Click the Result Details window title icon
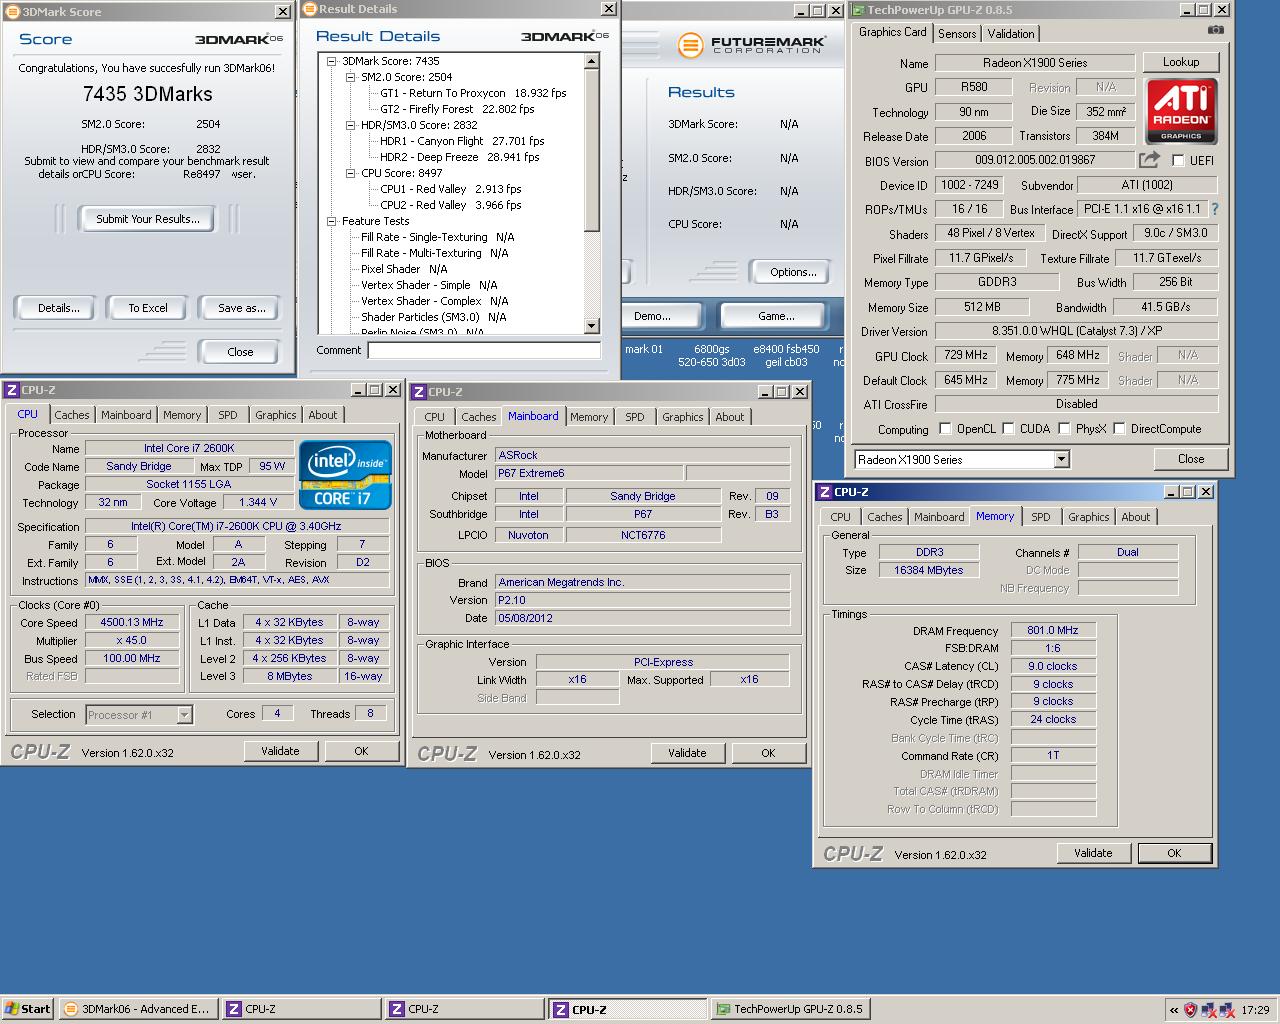The width and height of the screenshot is (1280, 1024). pos(310,9)
